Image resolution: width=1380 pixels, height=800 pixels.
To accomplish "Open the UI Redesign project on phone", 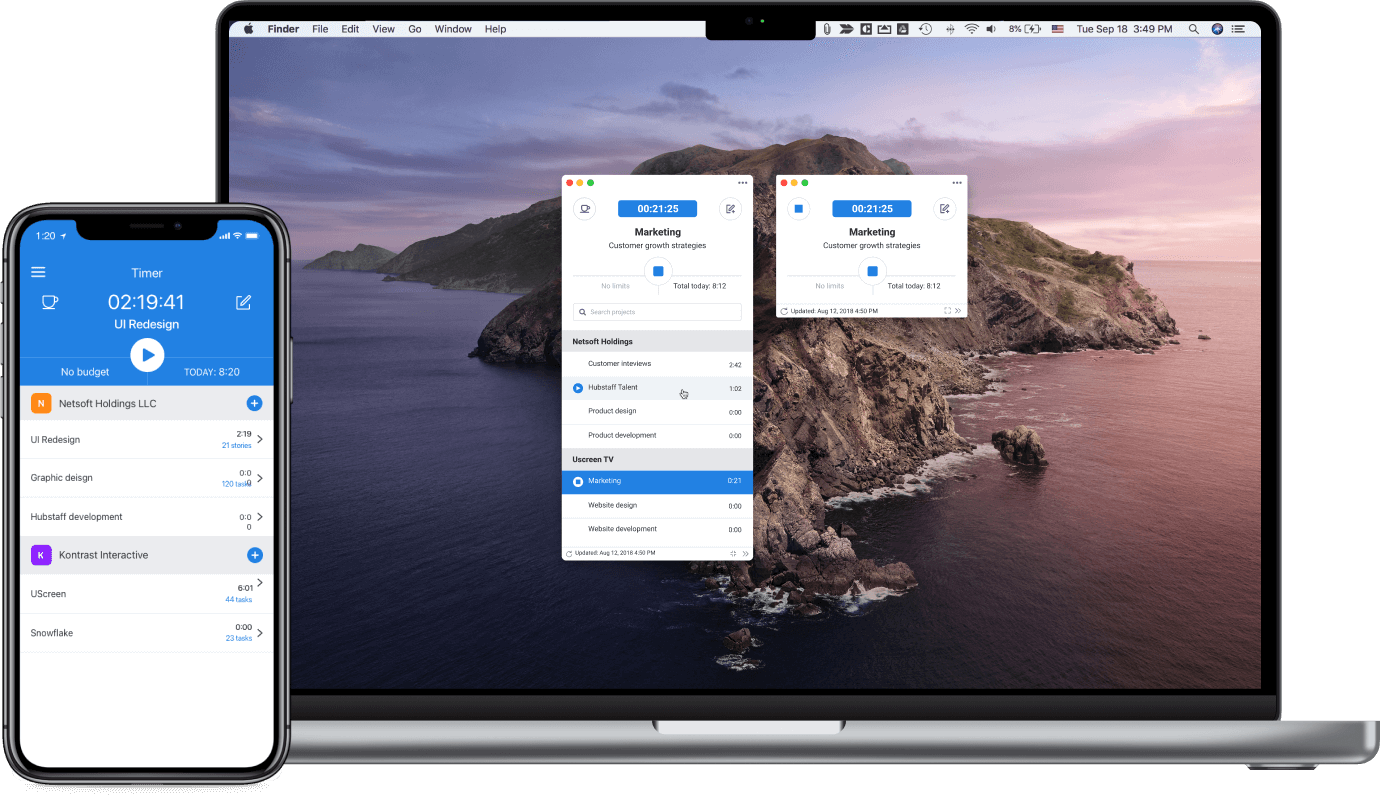I will [x=147, y=440].
